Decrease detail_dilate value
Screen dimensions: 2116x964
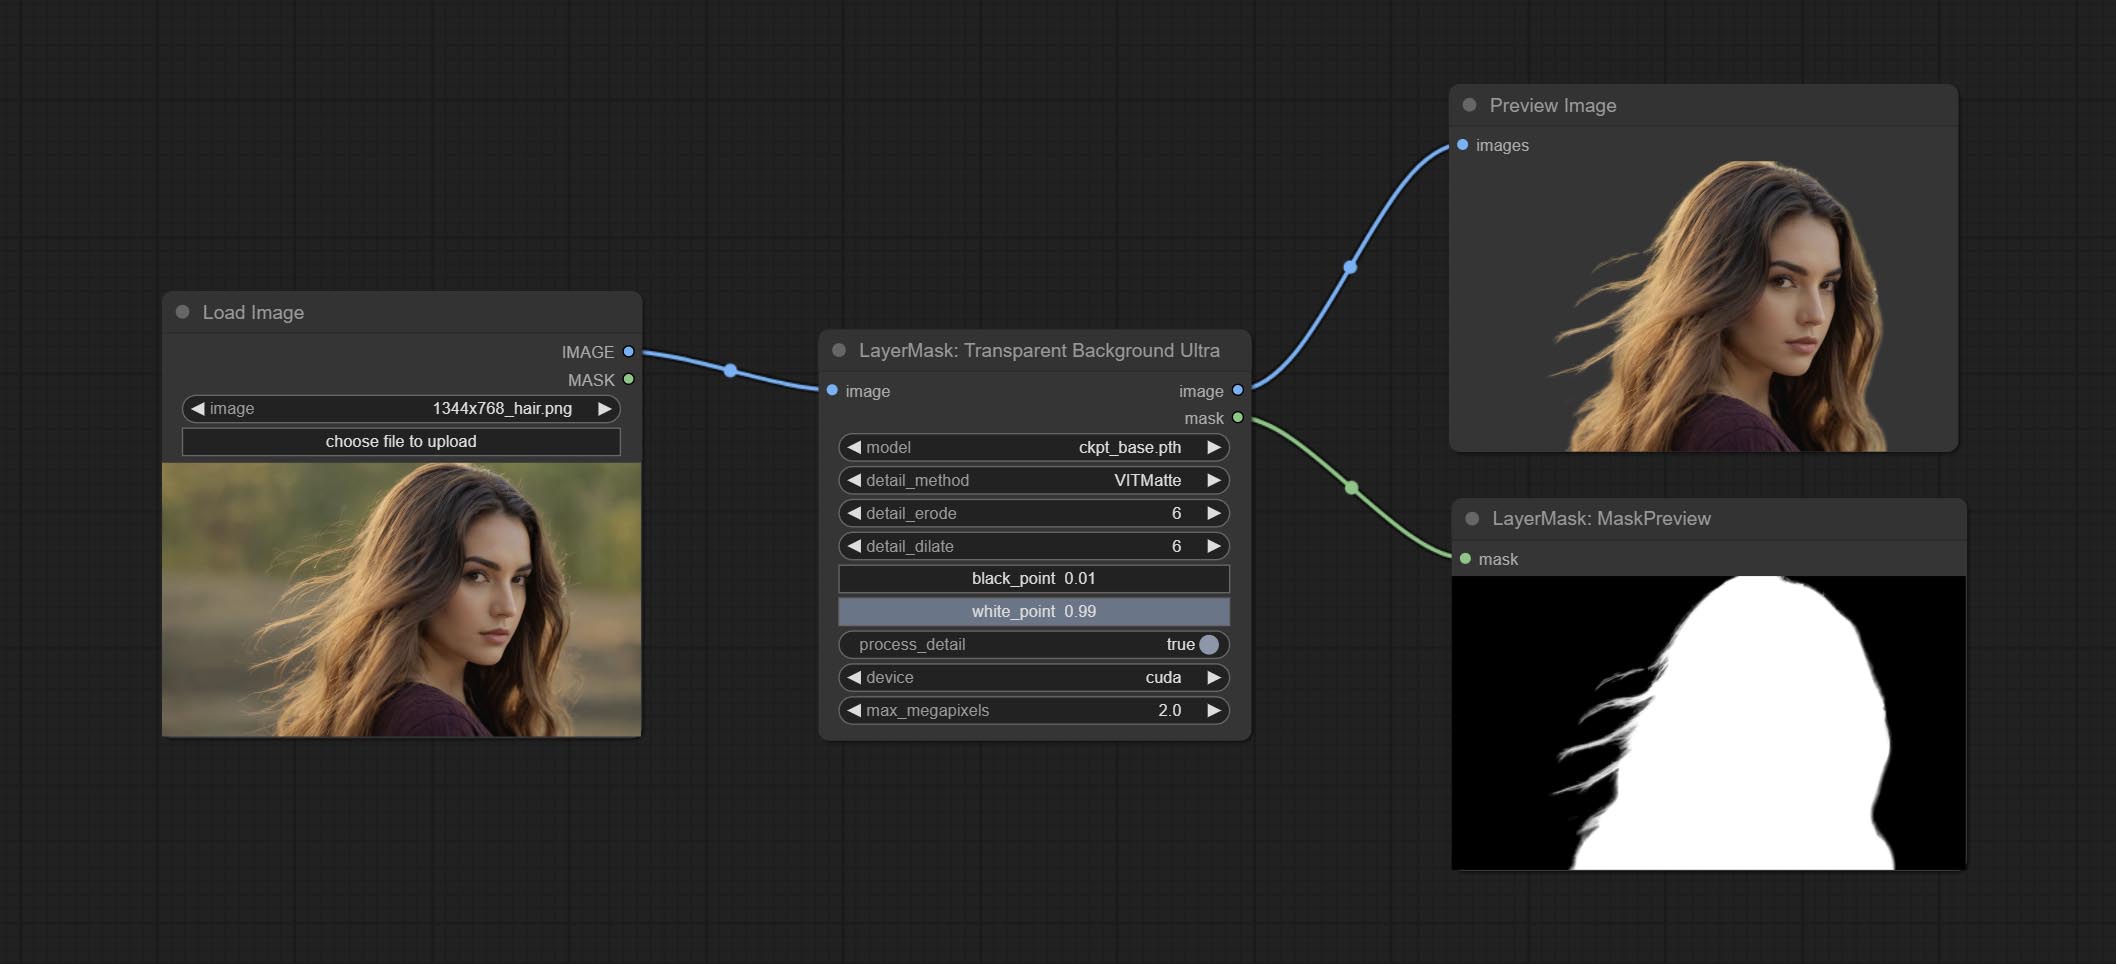pyautogui.click(x=854, y=546)
